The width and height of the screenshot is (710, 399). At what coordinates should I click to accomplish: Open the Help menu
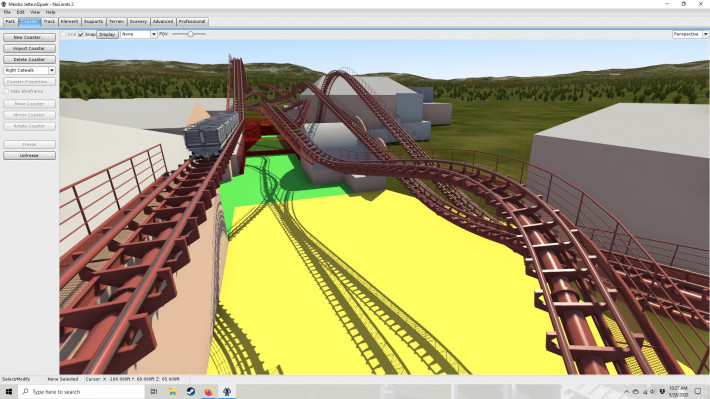point(50,12)
